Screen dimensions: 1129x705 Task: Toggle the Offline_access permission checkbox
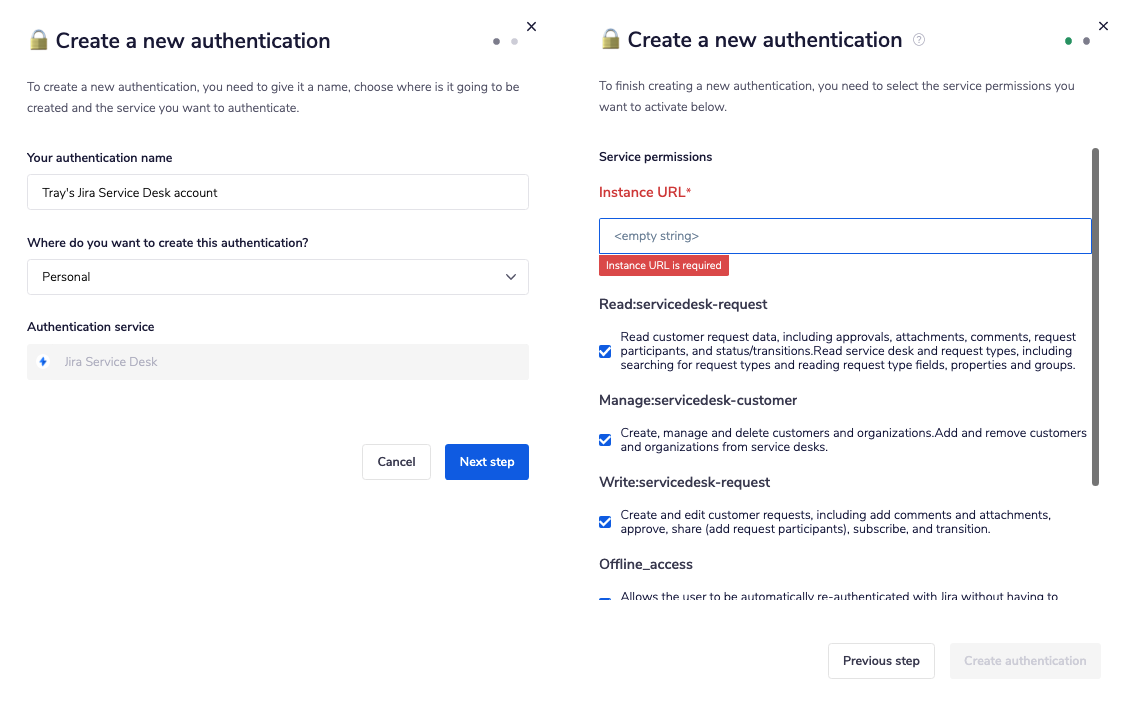tap(604, 599)
